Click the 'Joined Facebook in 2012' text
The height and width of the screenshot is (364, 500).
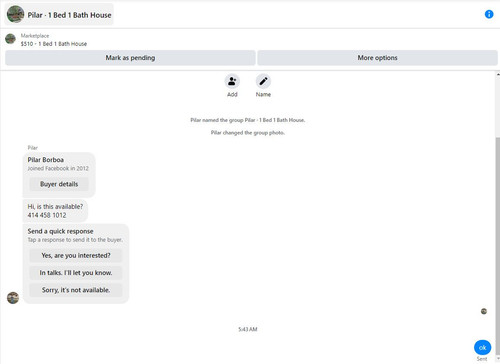[58, 168]
